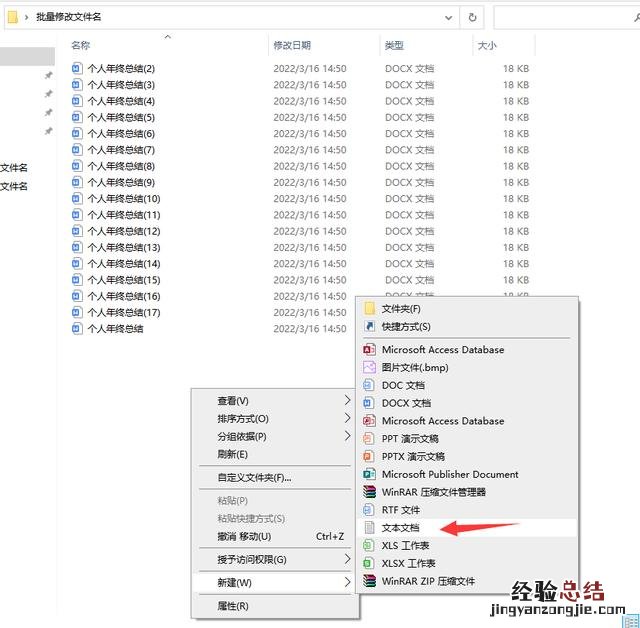Select file 个人年终总结(13)

(x=124, y=248)
